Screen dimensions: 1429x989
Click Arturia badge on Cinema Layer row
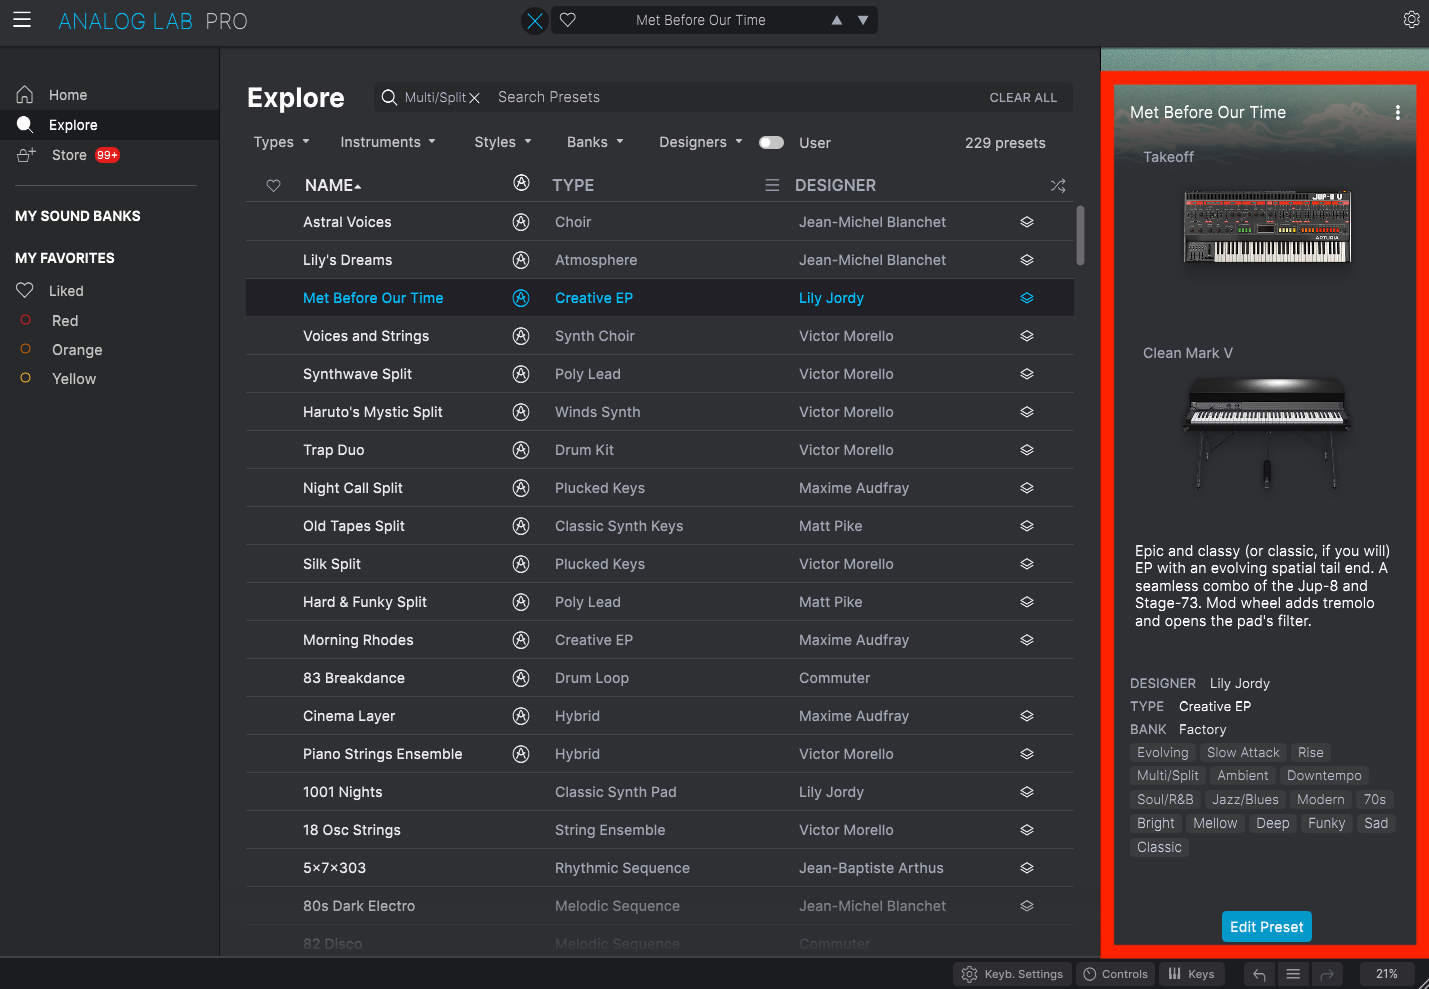click(521, 716)
